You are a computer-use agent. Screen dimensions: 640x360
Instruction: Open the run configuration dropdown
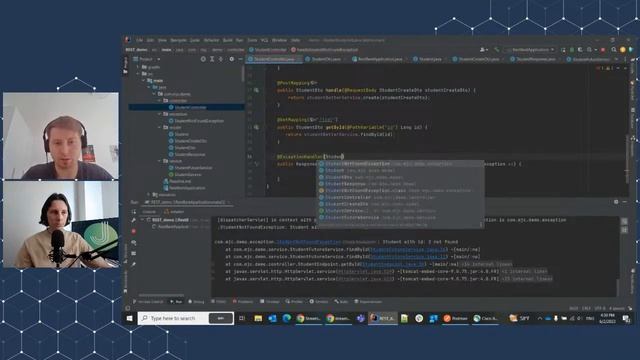530,50
